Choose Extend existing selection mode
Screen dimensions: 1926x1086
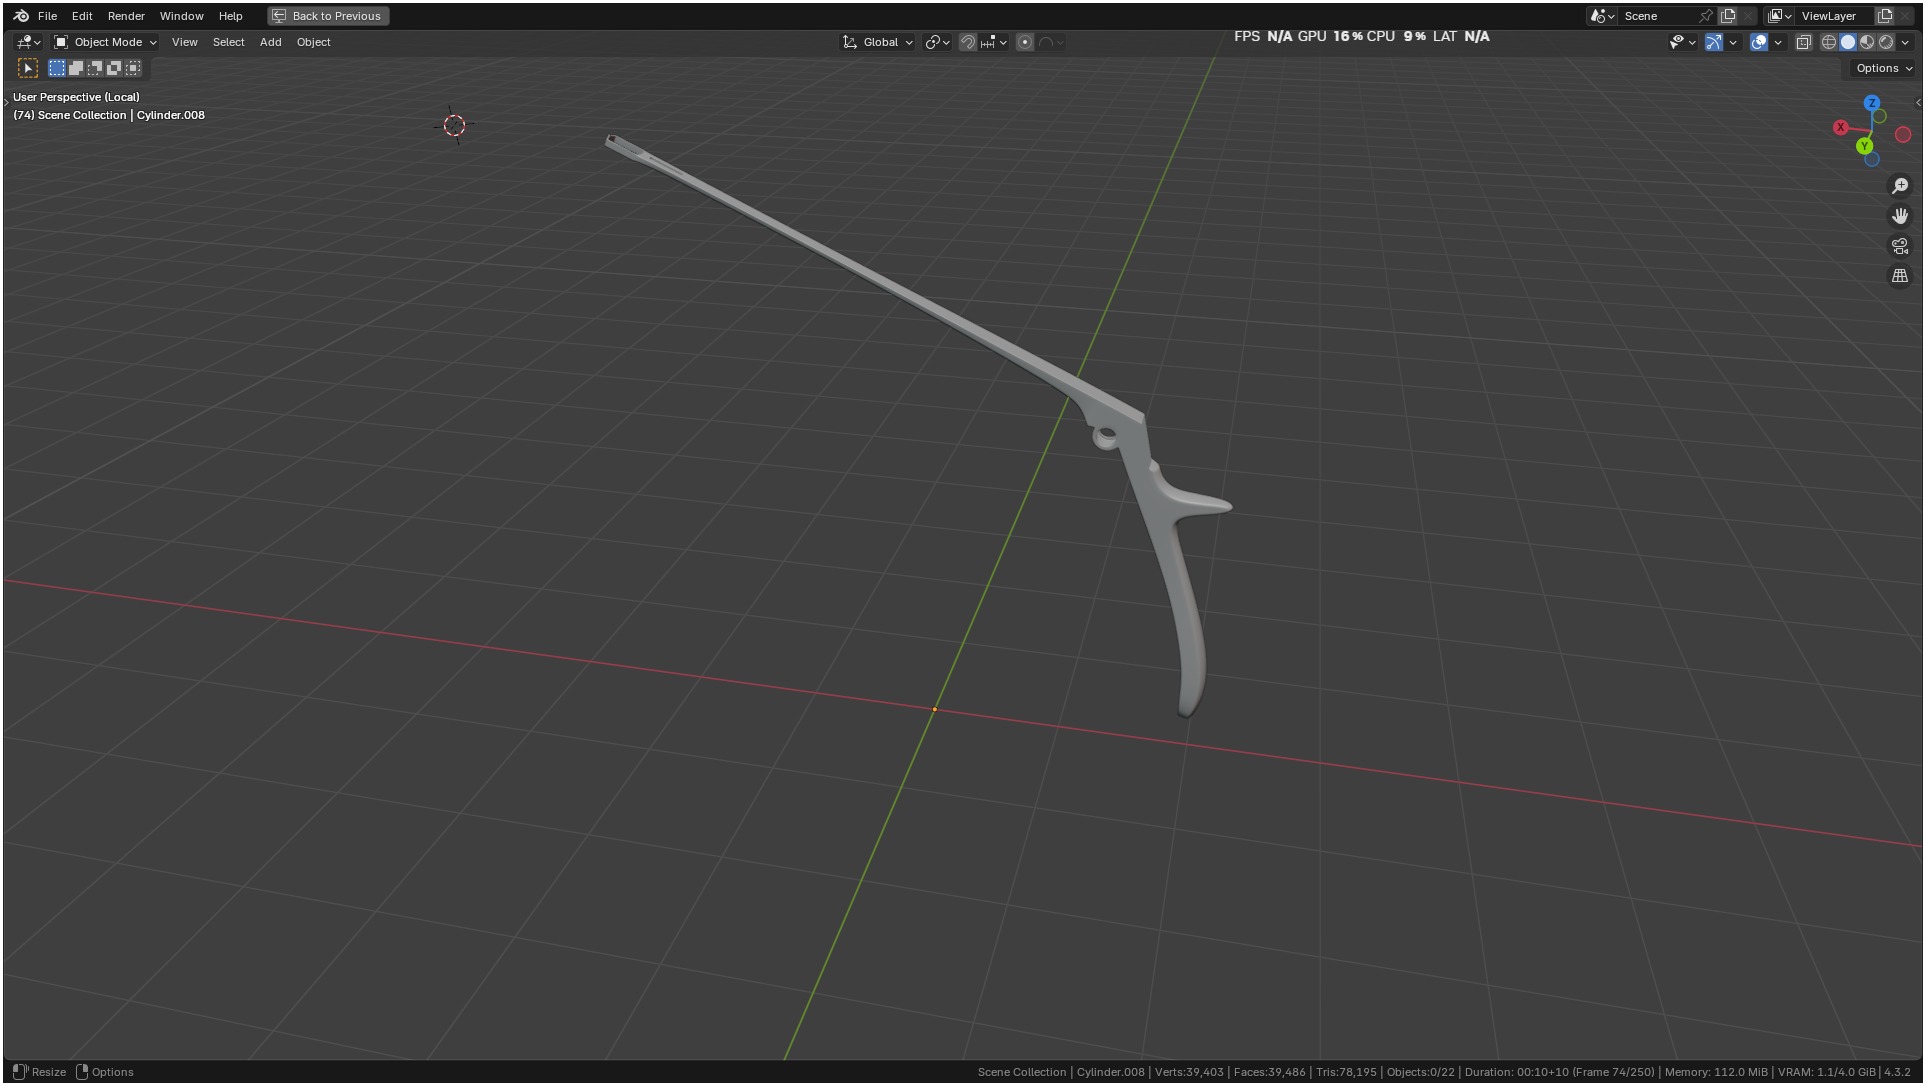click(76, 68)
